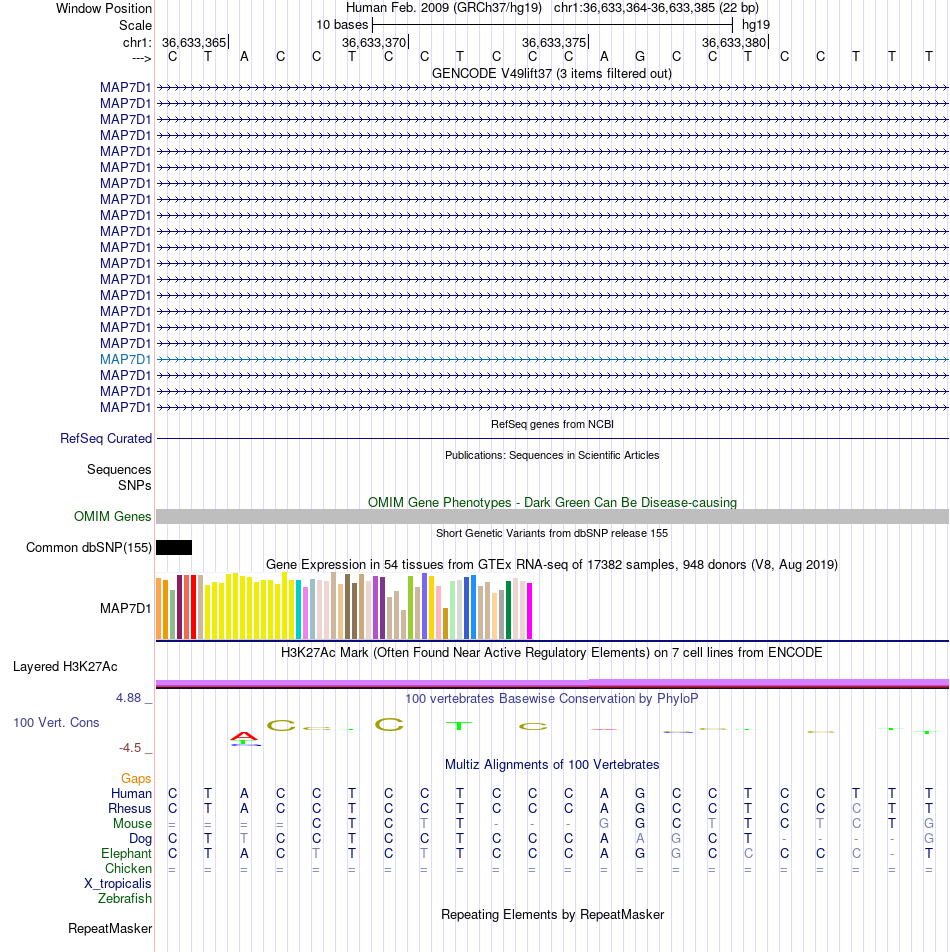
Task: Click the 'Window Position' label
Action: pyautogui.click(x=104, y=8)
